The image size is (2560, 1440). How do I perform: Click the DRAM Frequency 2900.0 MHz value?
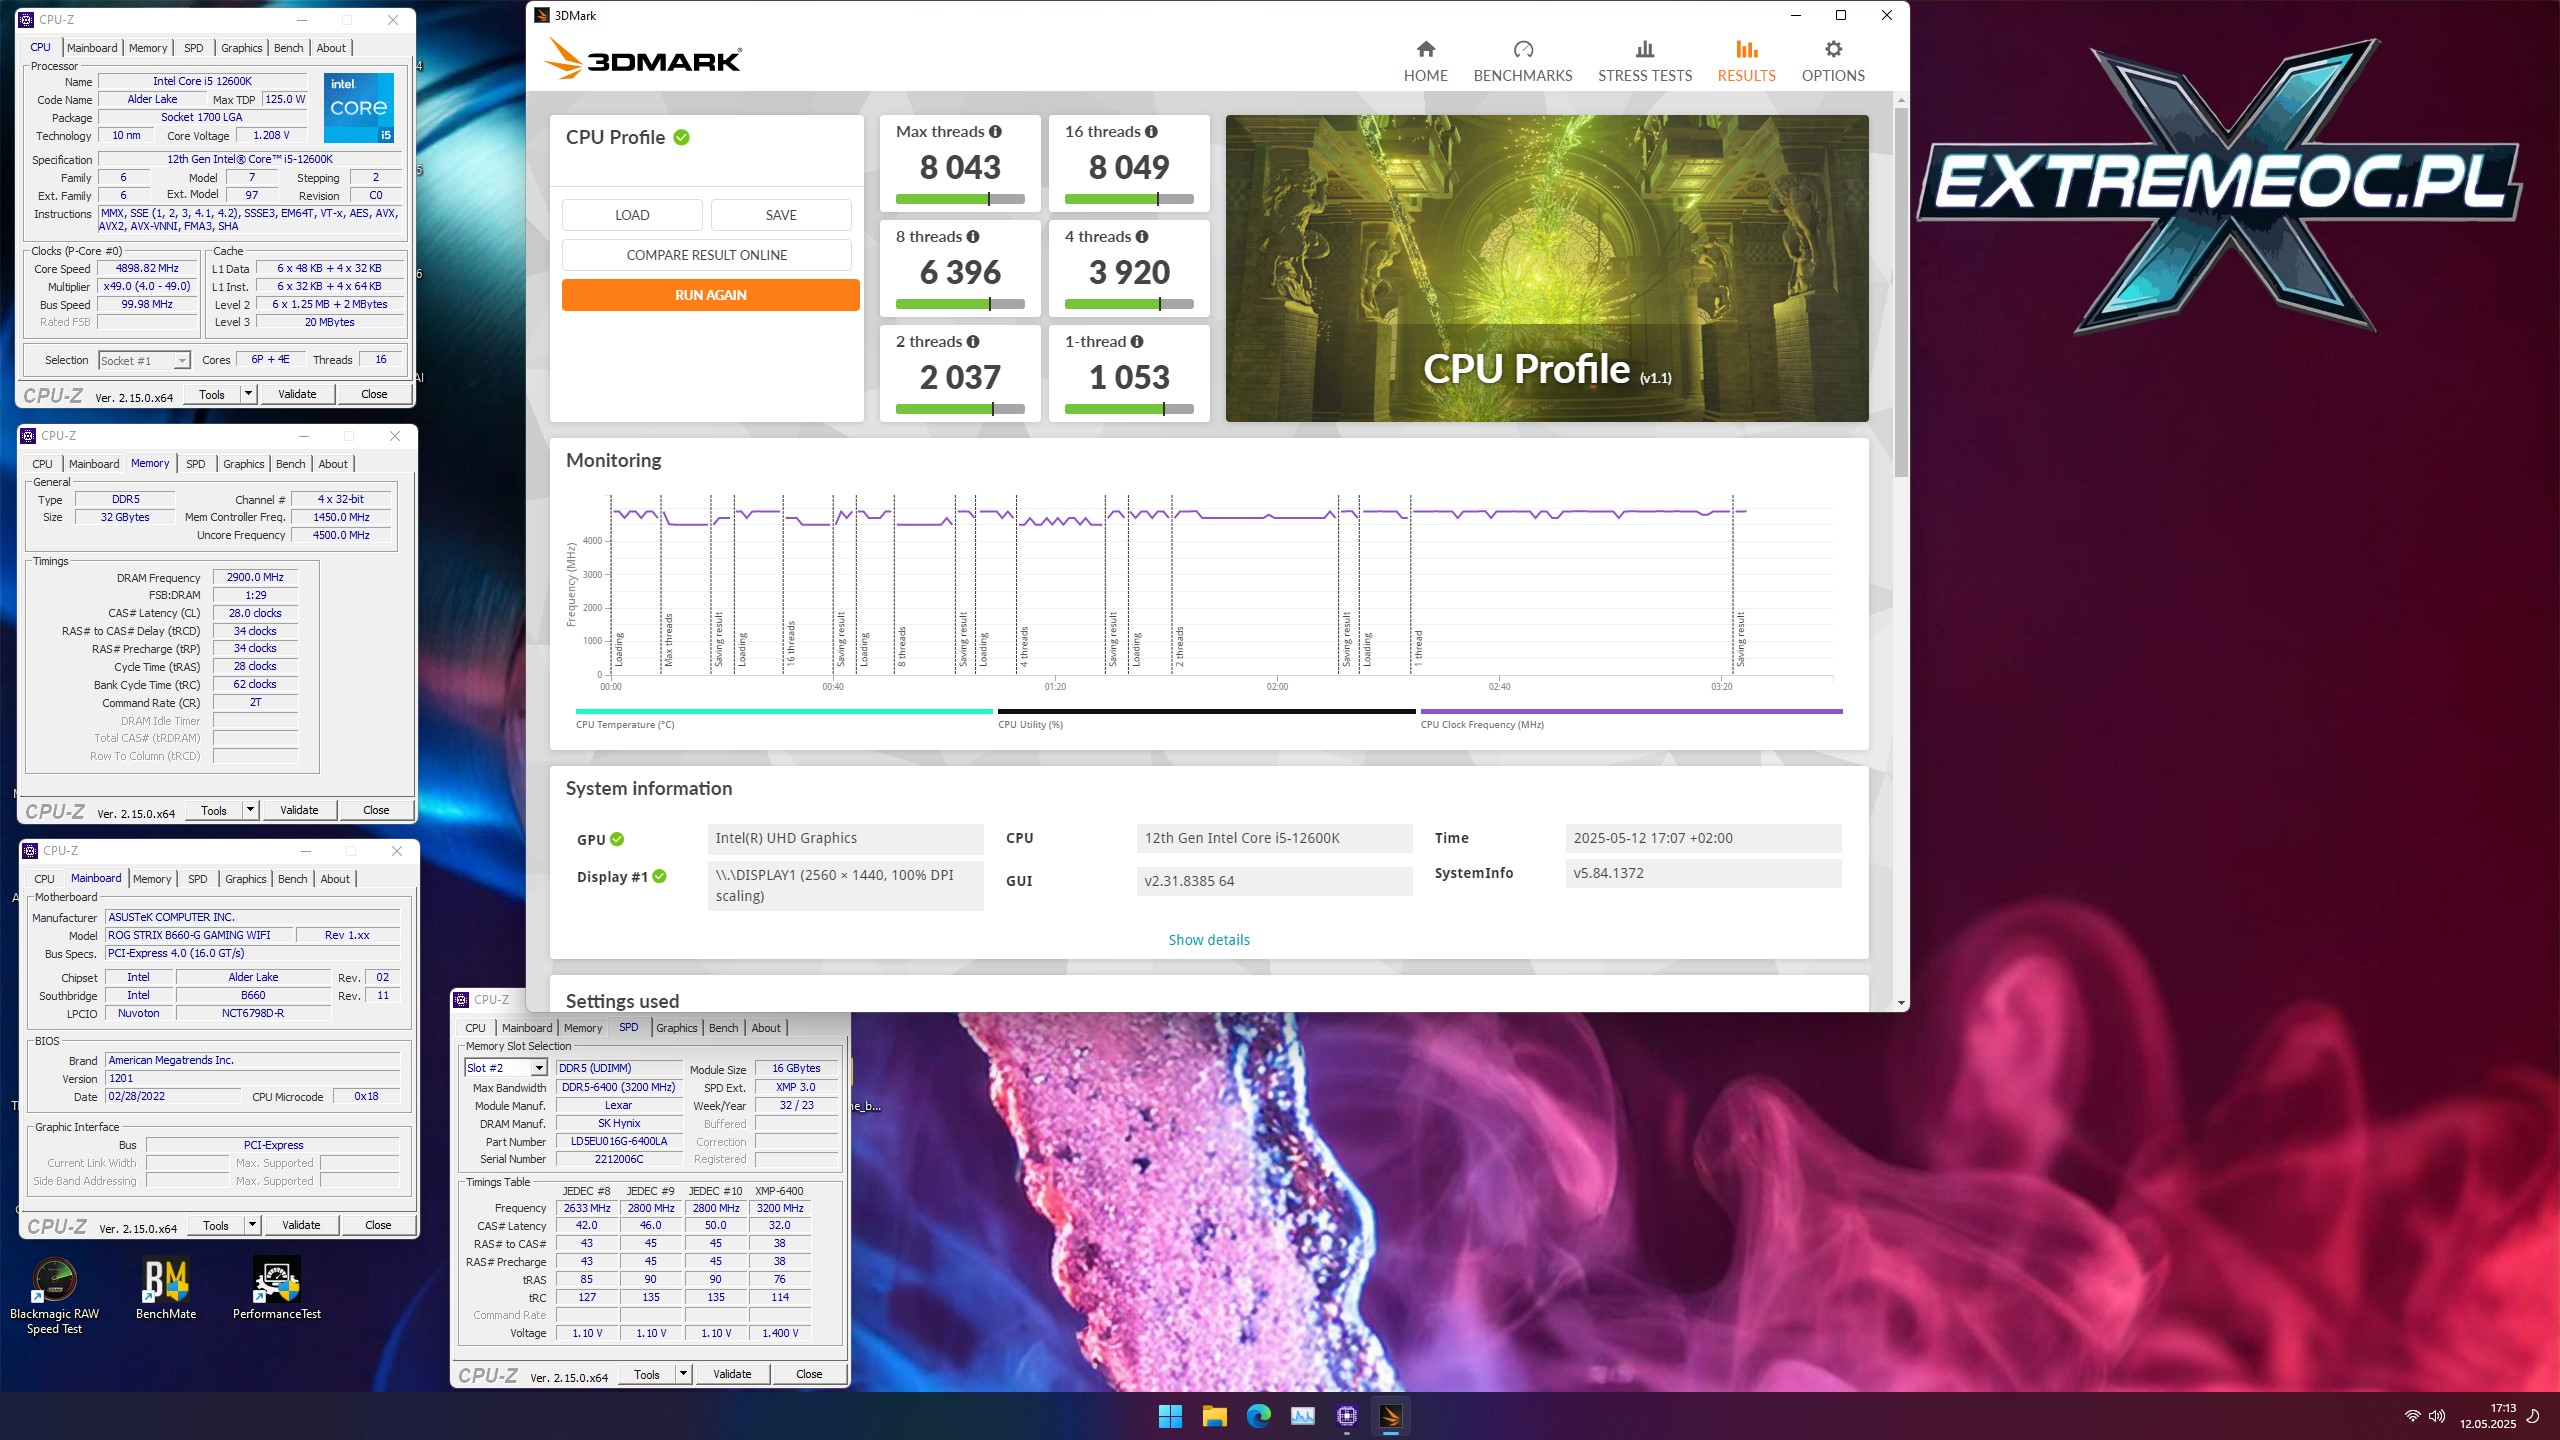(x=255, y=578)
